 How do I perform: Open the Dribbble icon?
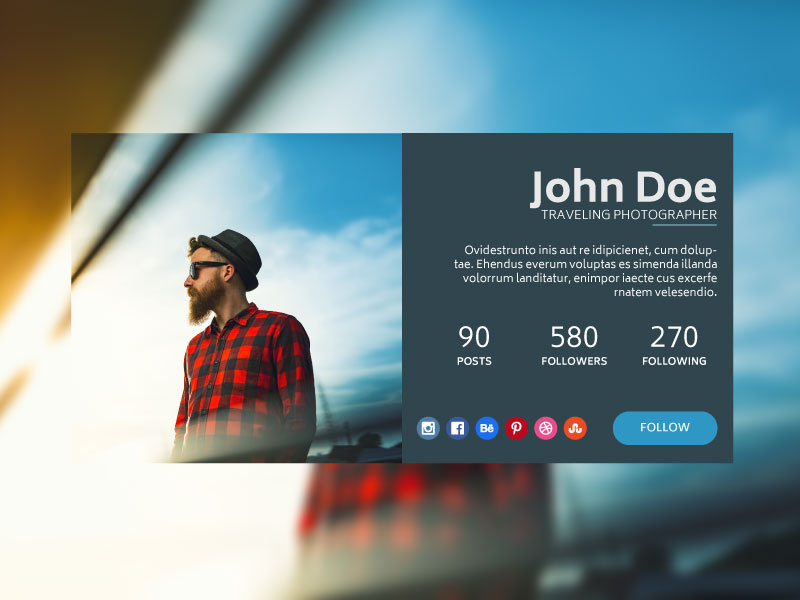(x=545, y=428)
